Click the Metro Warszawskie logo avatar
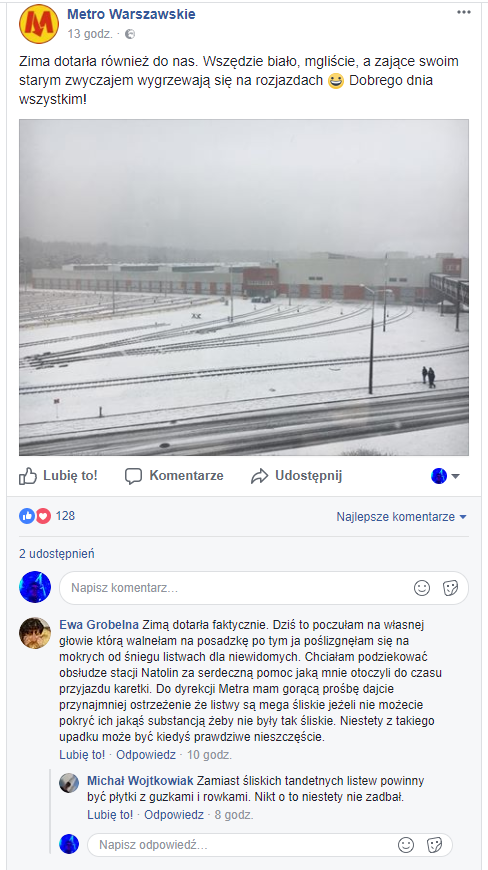Image resolution: width=488 pixels, height=870 pixels. (39, 24)
